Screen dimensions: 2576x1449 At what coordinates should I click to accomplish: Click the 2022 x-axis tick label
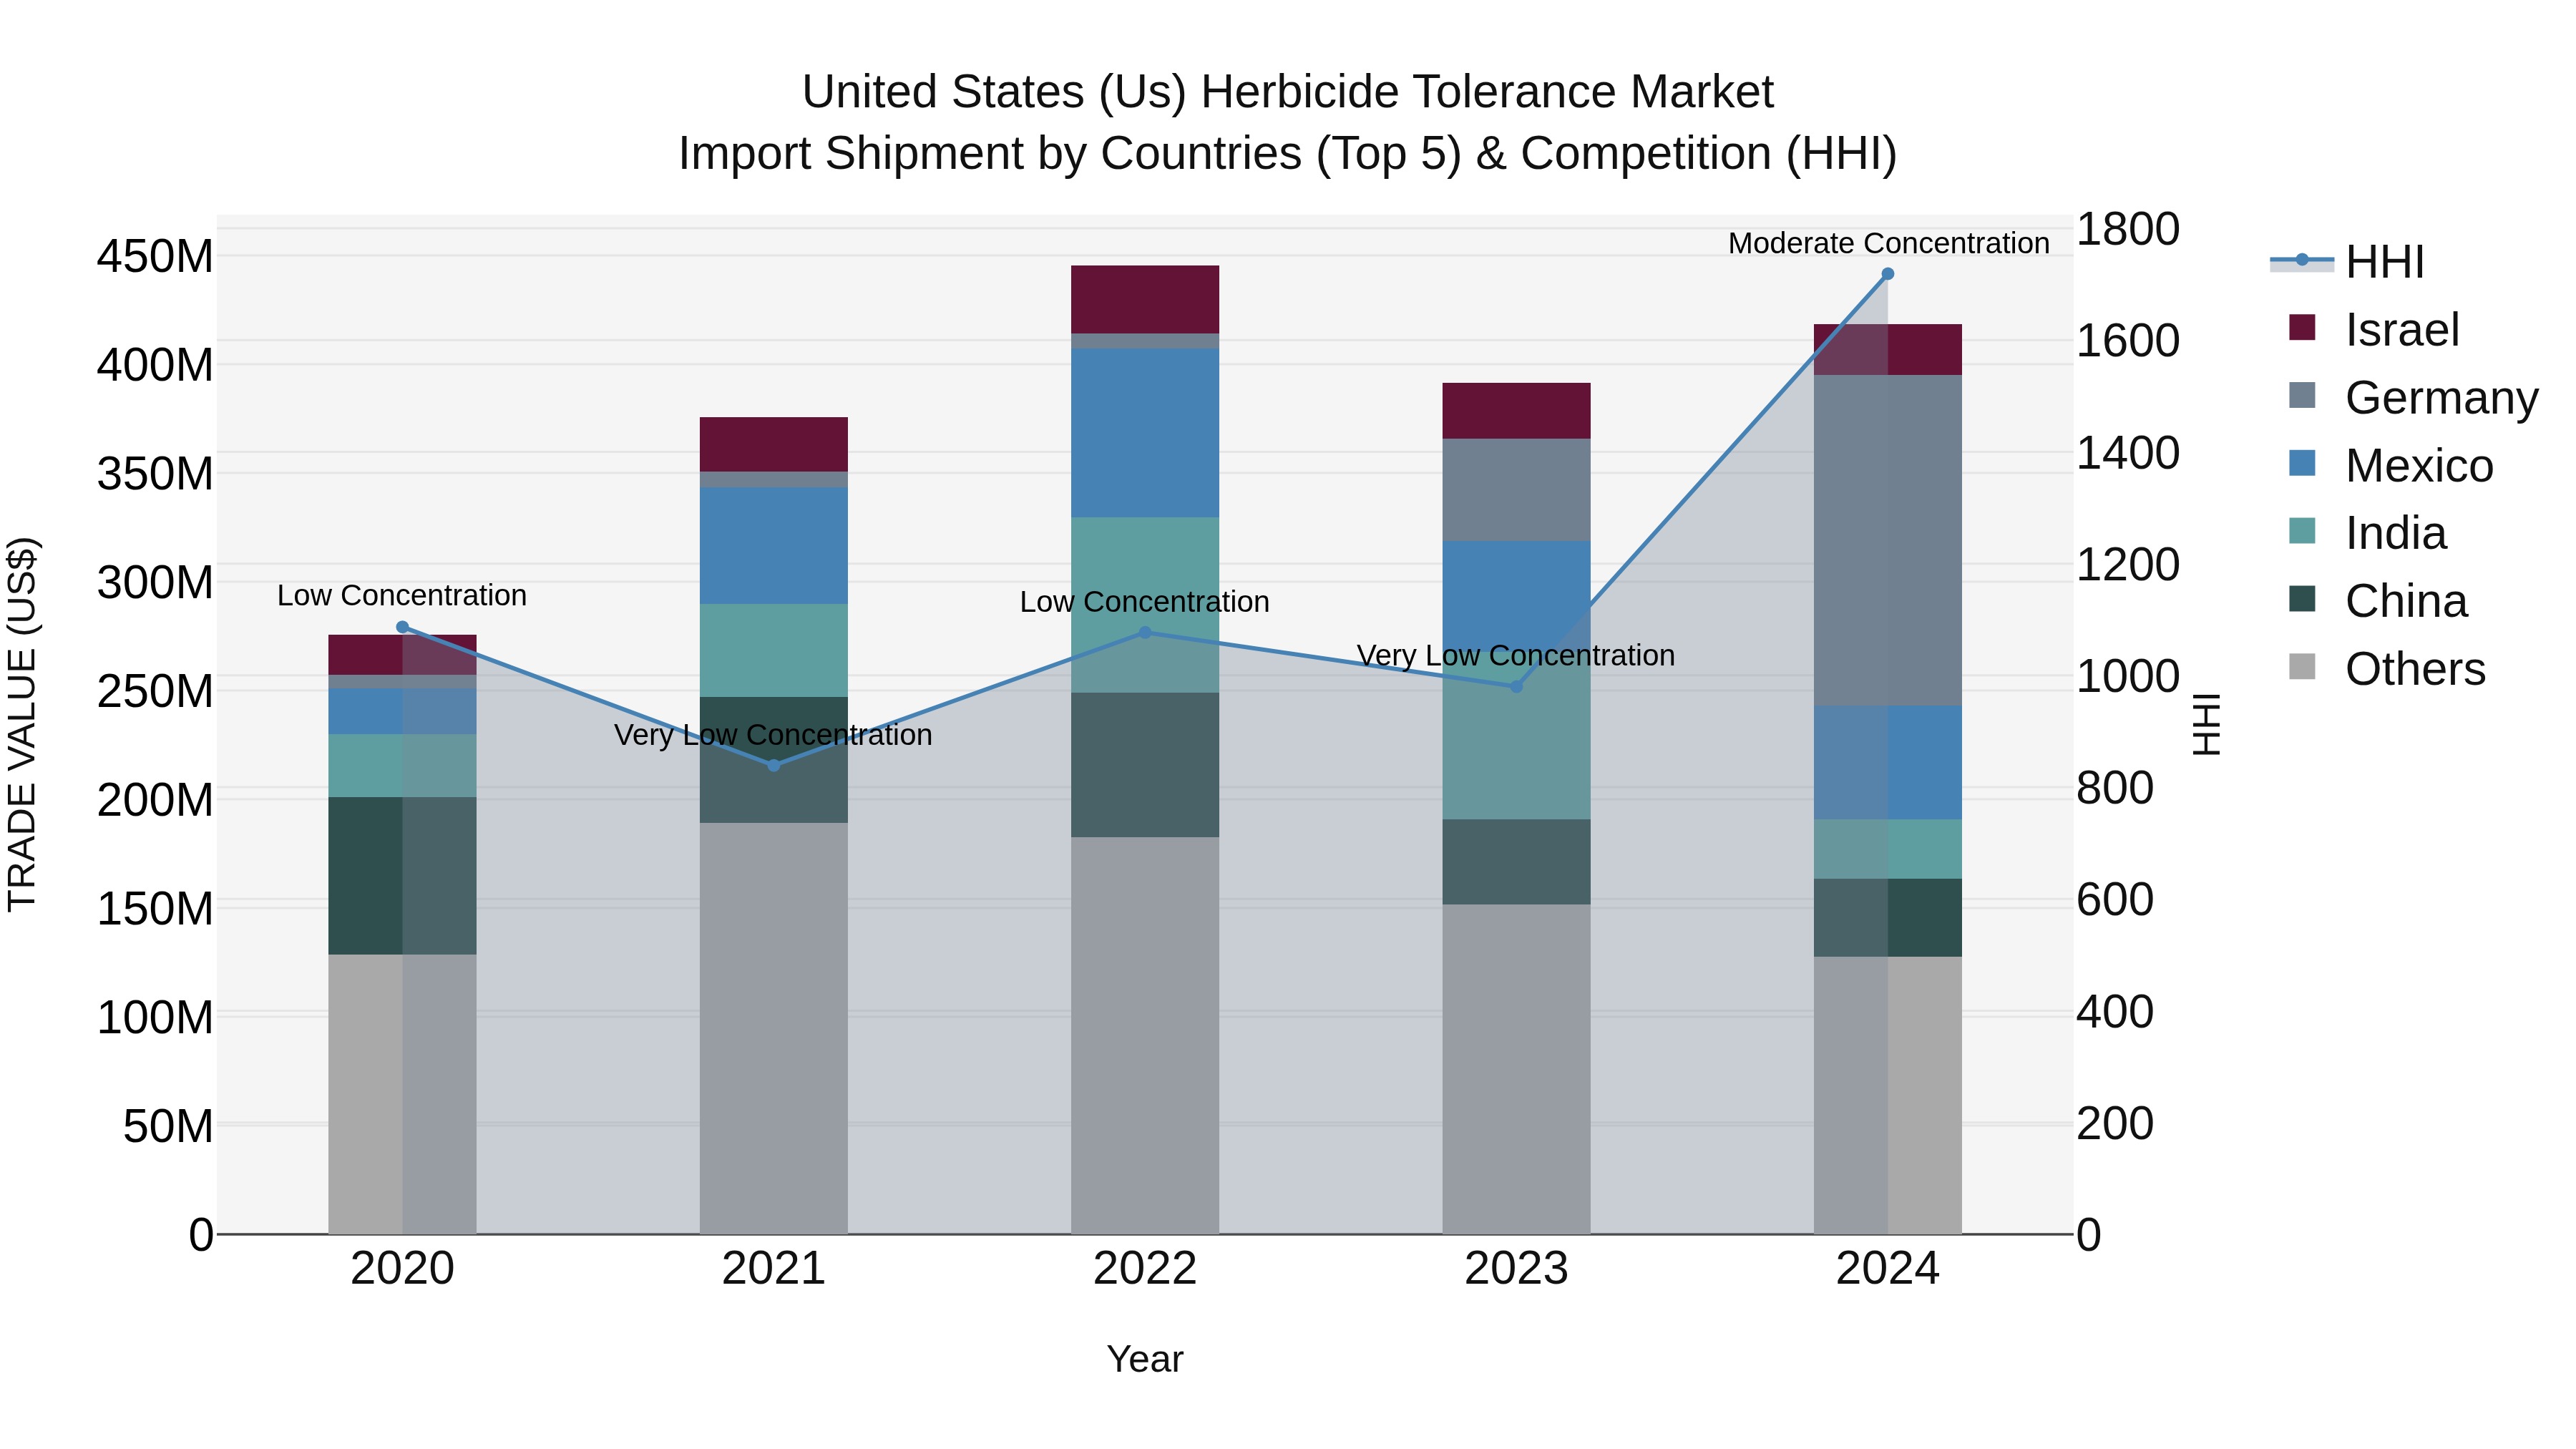tap(1145, 1269)
